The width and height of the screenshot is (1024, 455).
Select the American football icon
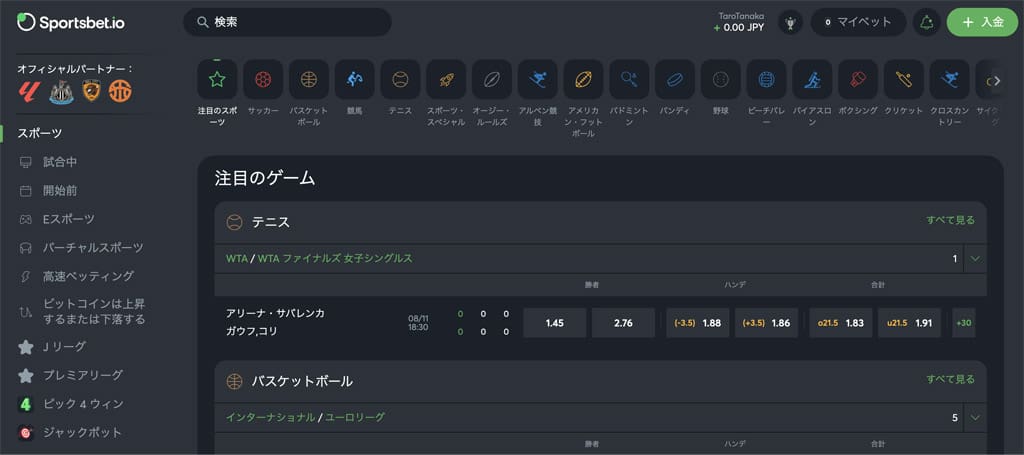[583, 80]
